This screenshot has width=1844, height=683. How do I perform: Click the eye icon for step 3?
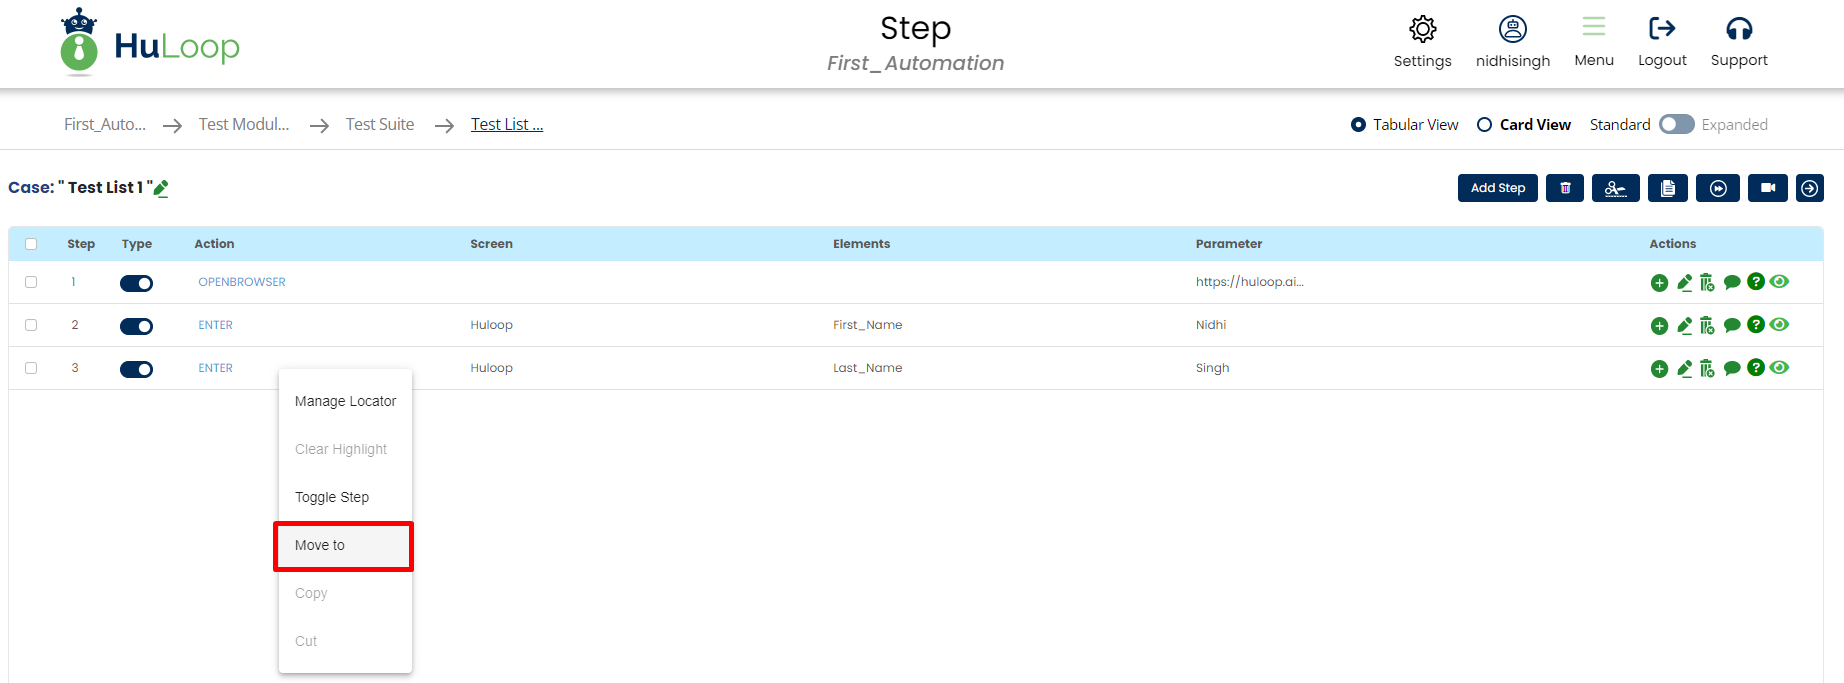[1779, 368]
